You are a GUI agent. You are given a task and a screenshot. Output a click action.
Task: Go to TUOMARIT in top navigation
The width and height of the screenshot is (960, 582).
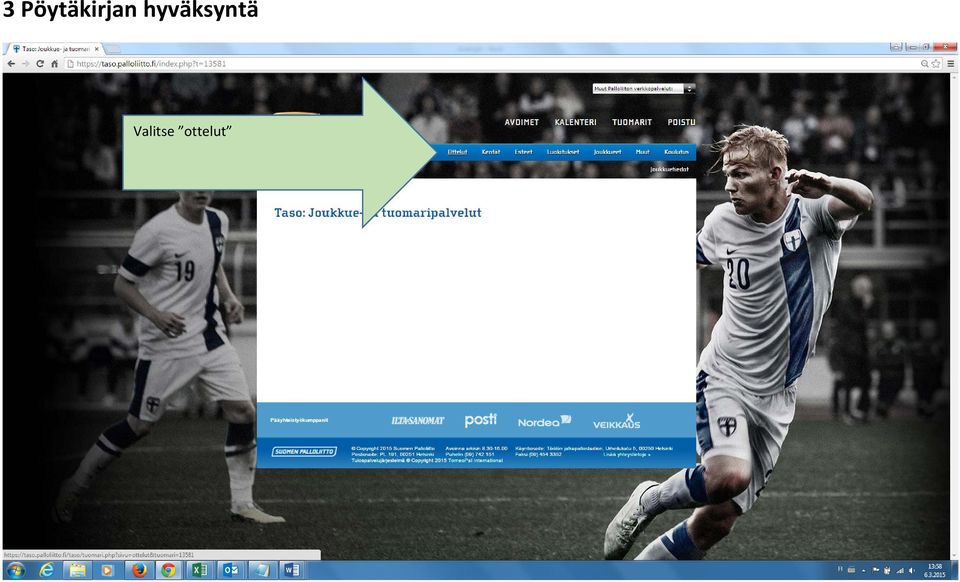point(632,122)
